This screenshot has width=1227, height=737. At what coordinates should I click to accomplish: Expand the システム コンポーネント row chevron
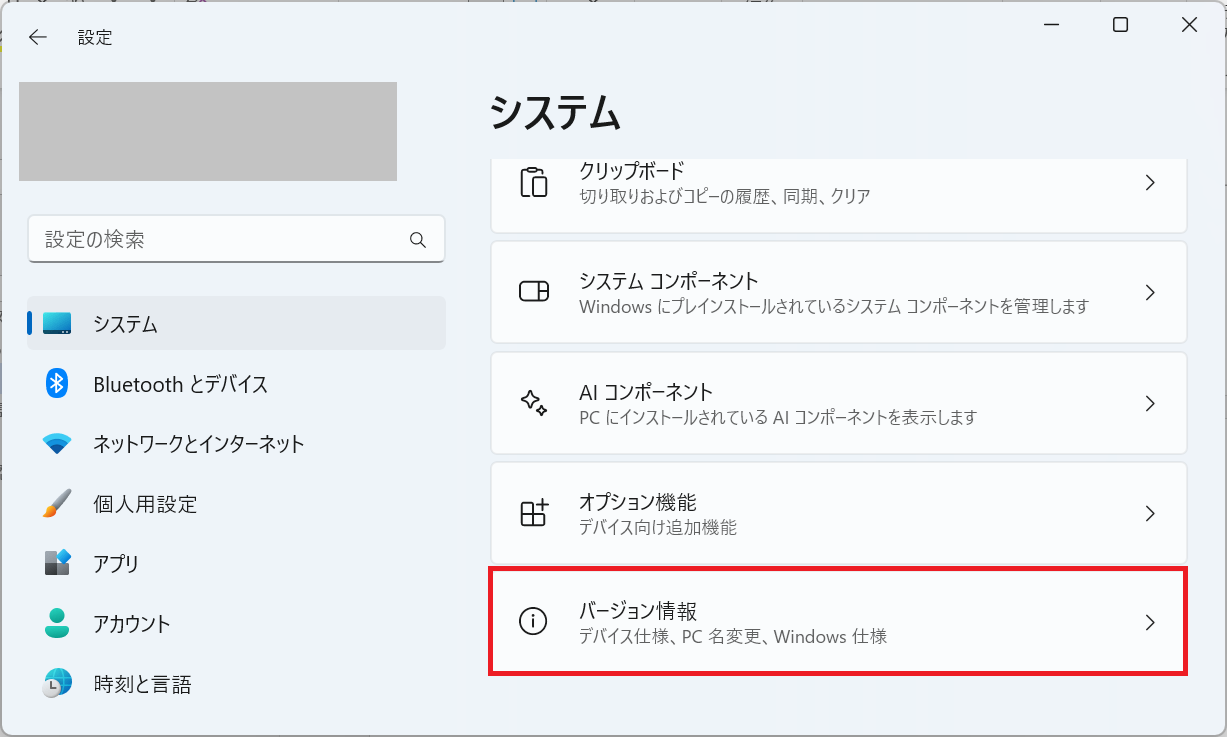1150,293
